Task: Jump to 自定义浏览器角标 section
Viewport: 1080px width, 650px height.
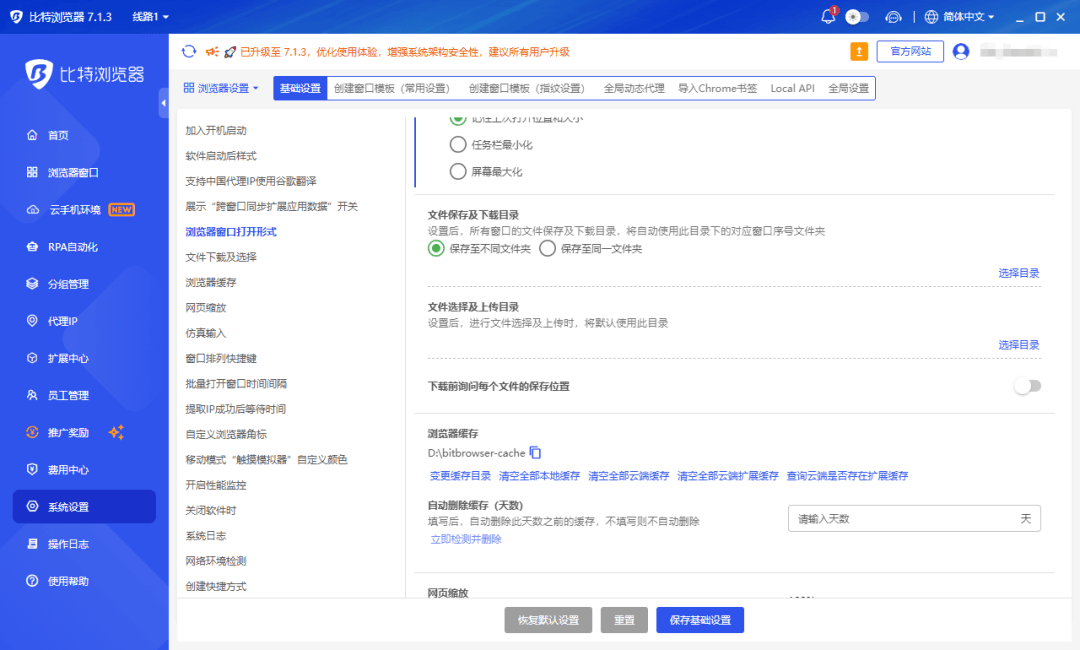Action: tap(226, 434)
